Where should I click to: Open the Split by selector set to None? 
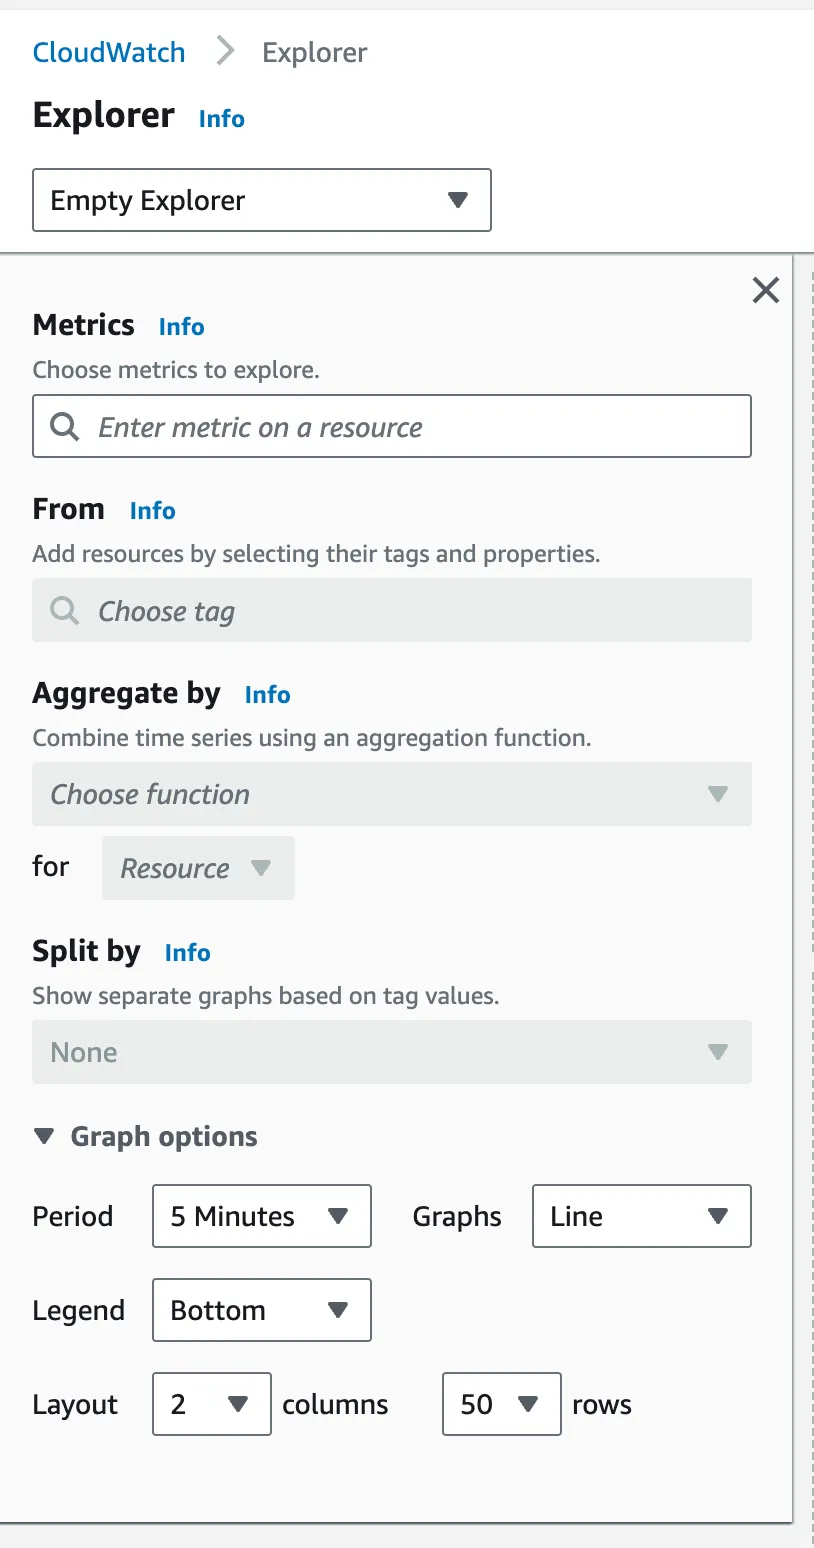[x=392, y=1052]
